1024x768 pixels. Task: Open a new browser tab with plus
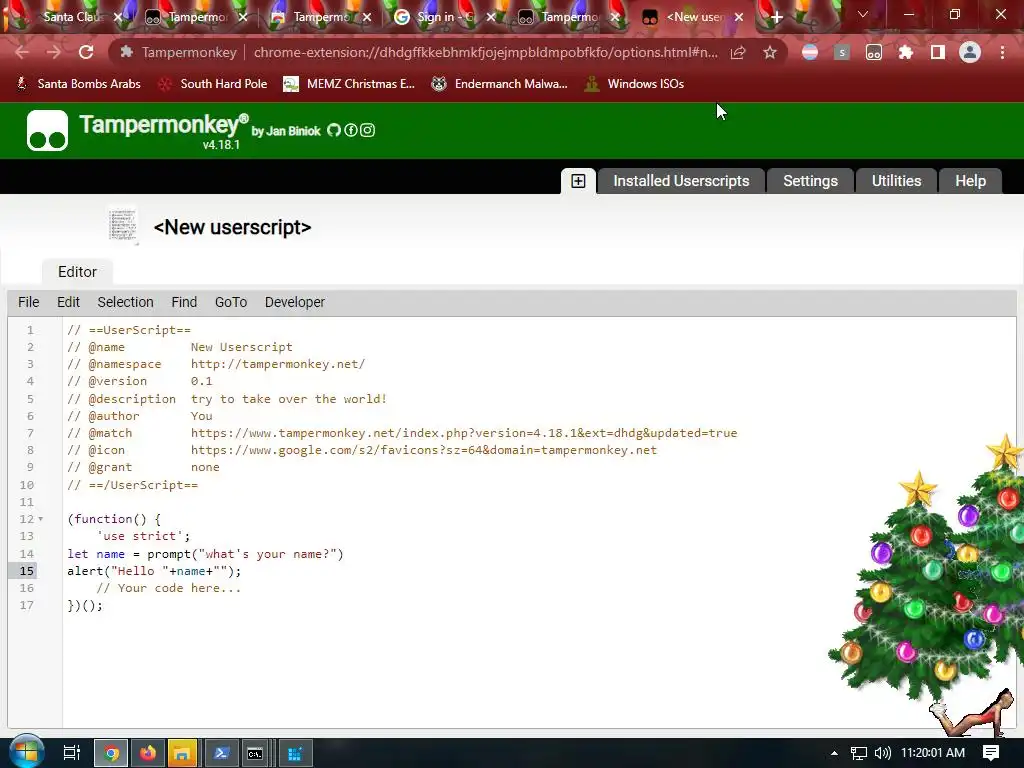776,17
